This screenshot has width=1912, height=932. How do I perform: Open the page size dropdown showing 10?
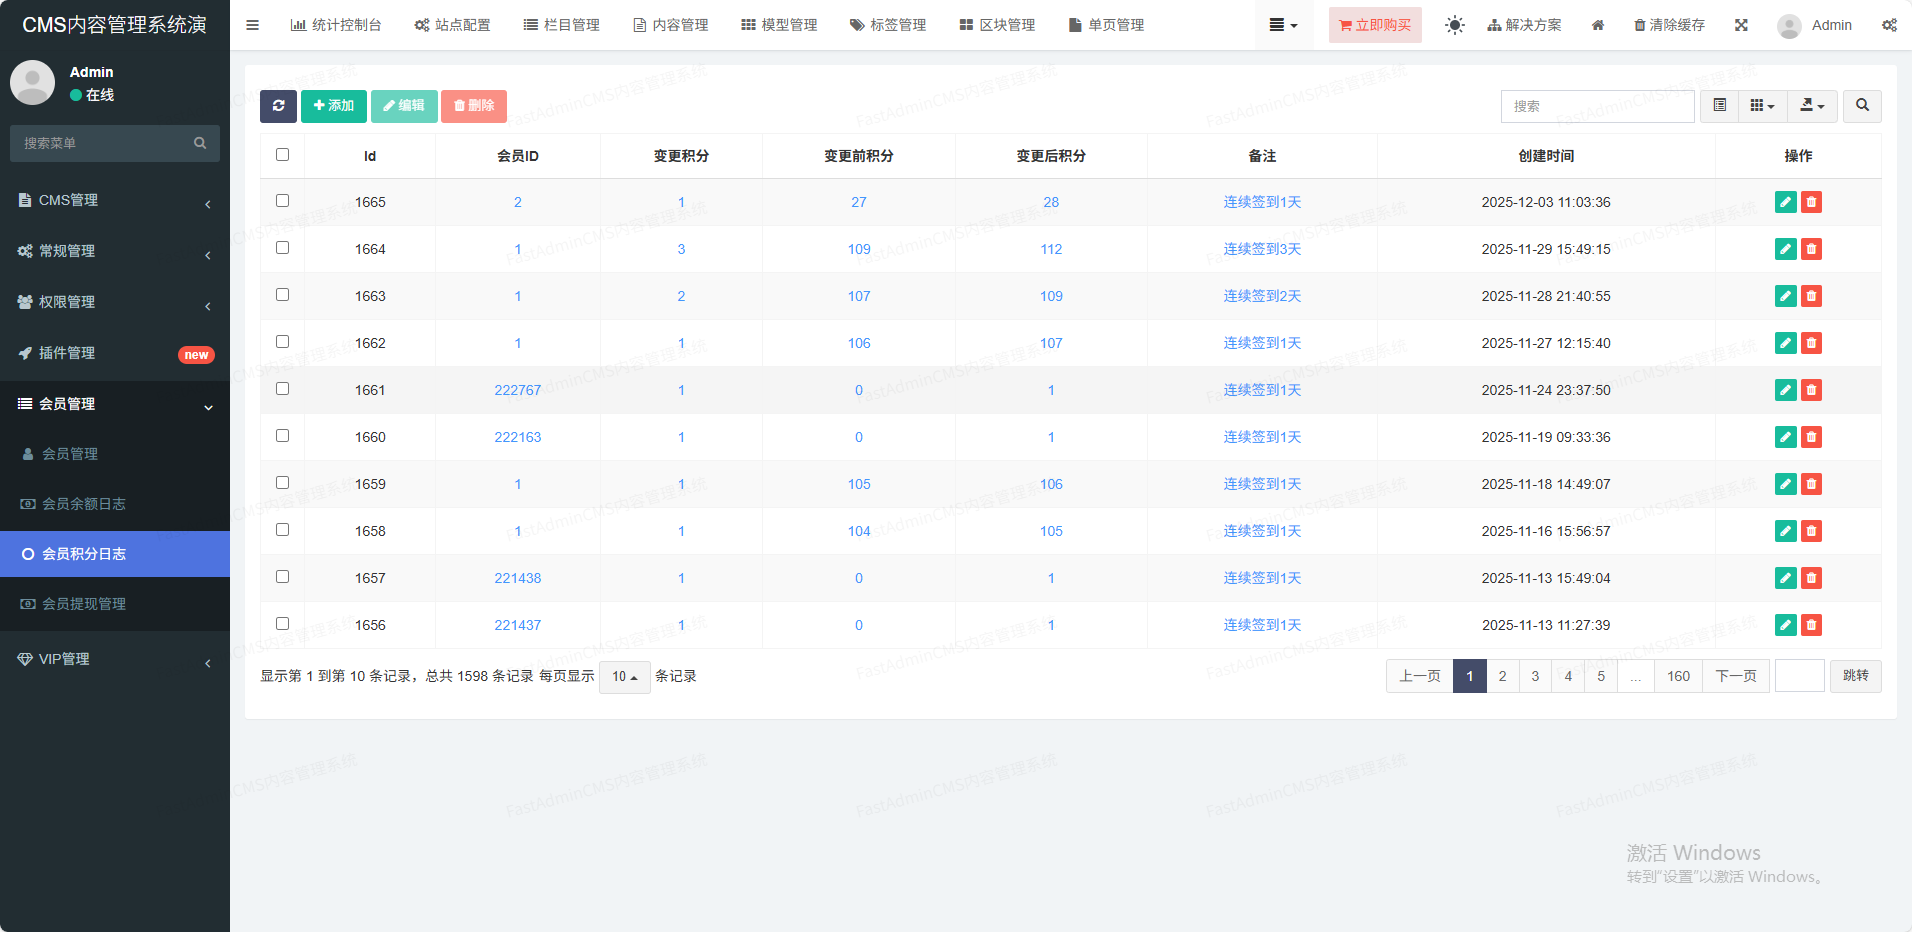click(x=624, y=677)
